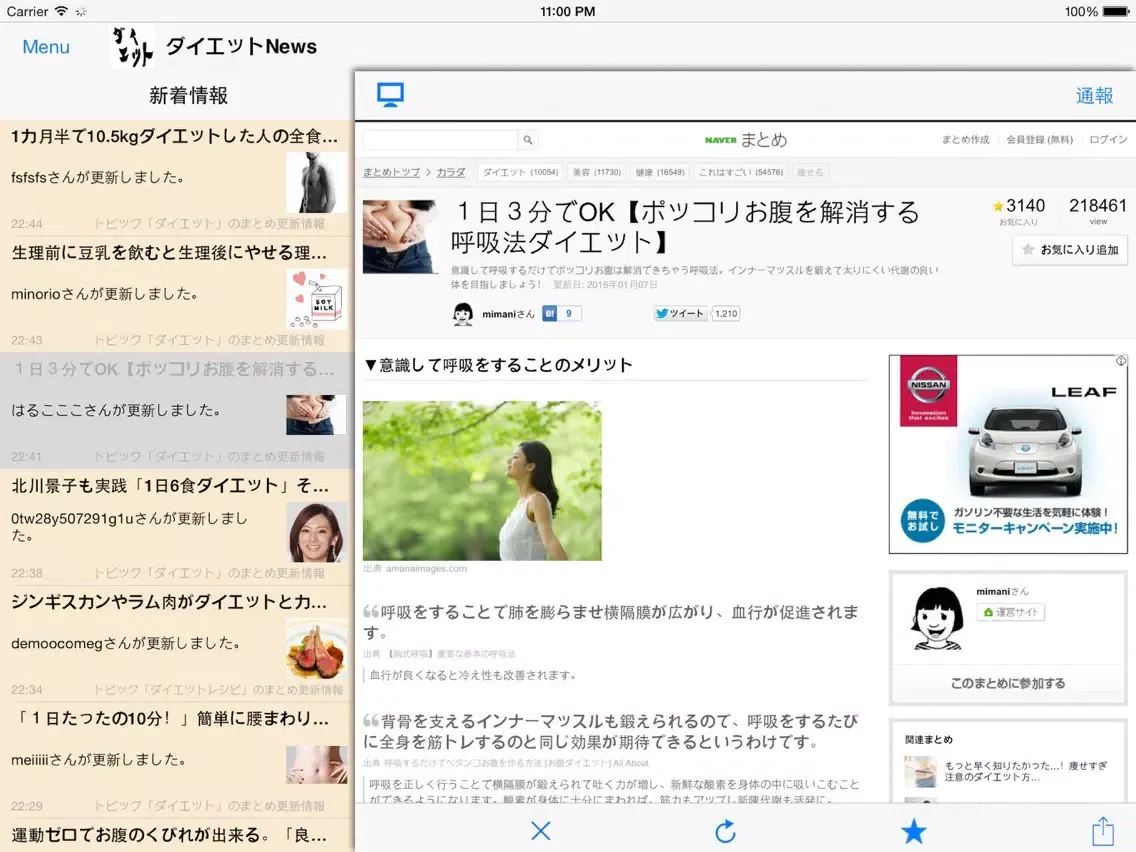Tap the star favorite icon
The width and height of the screenshot is (1136, 852).
[x=913, y=830]
